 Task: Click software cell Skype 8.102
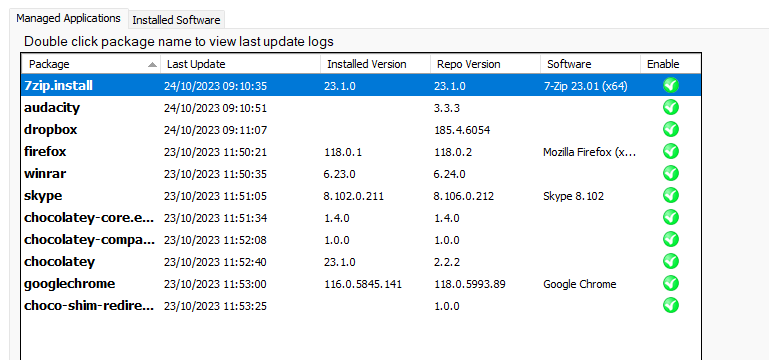[574, 196]
